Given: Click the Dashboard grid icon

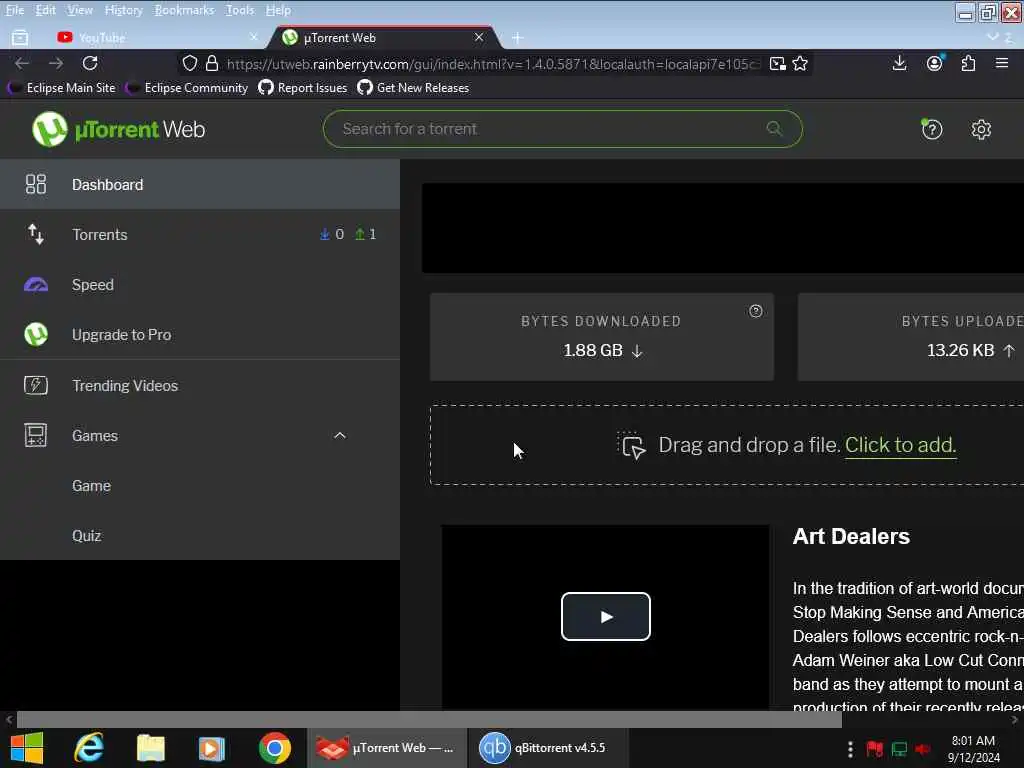Looking at the screenshot, I should coord(36,184).
